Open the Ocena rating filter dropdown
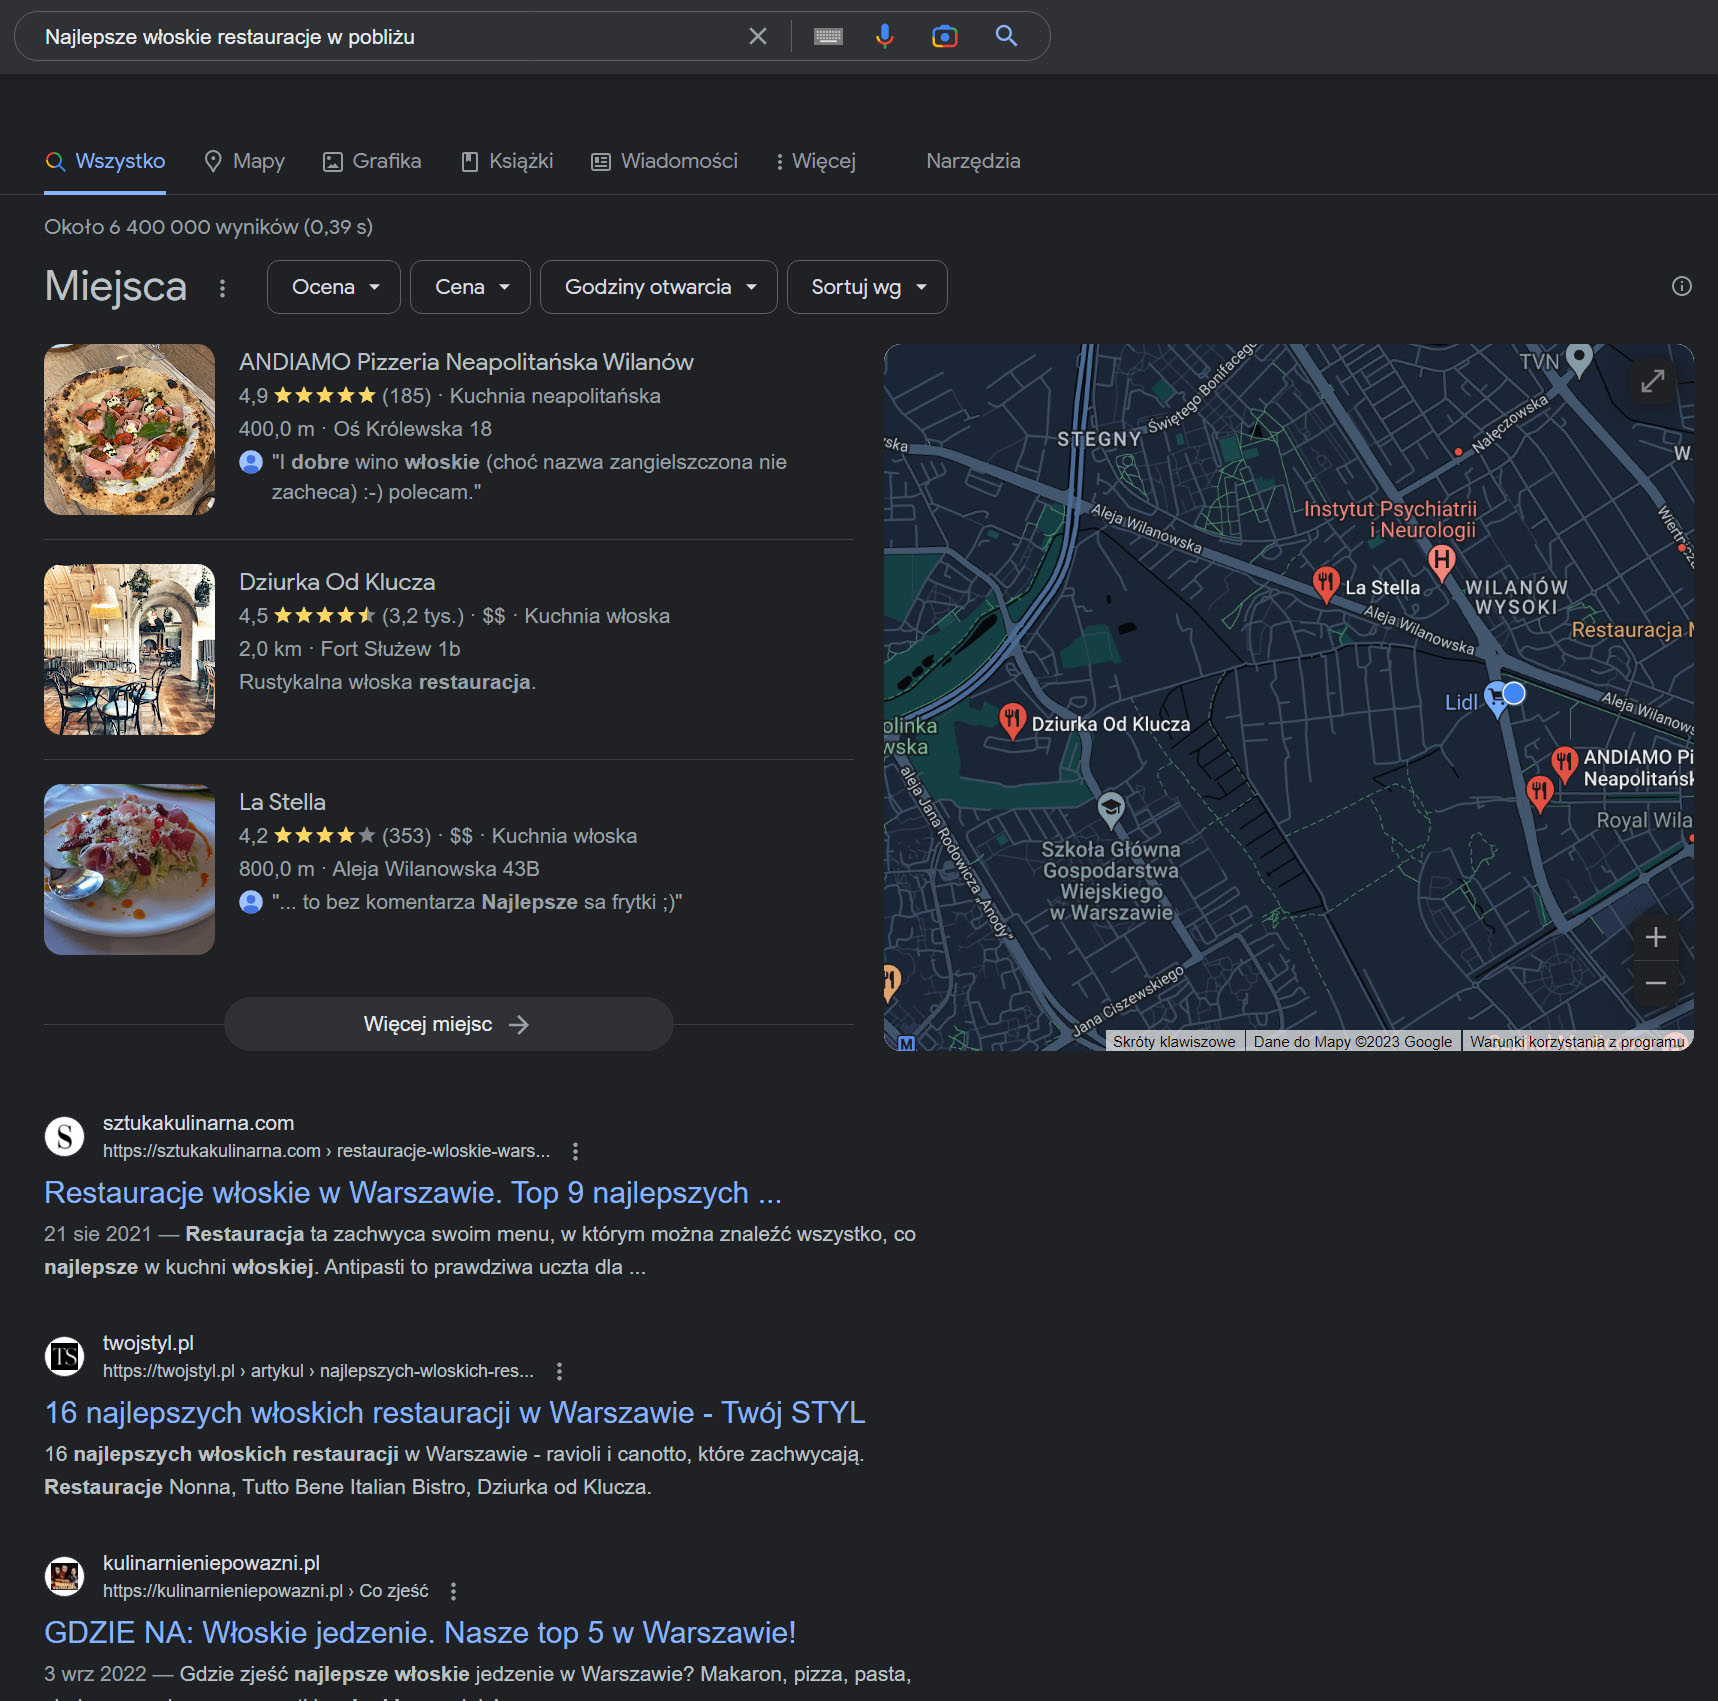 coord(334,287)
